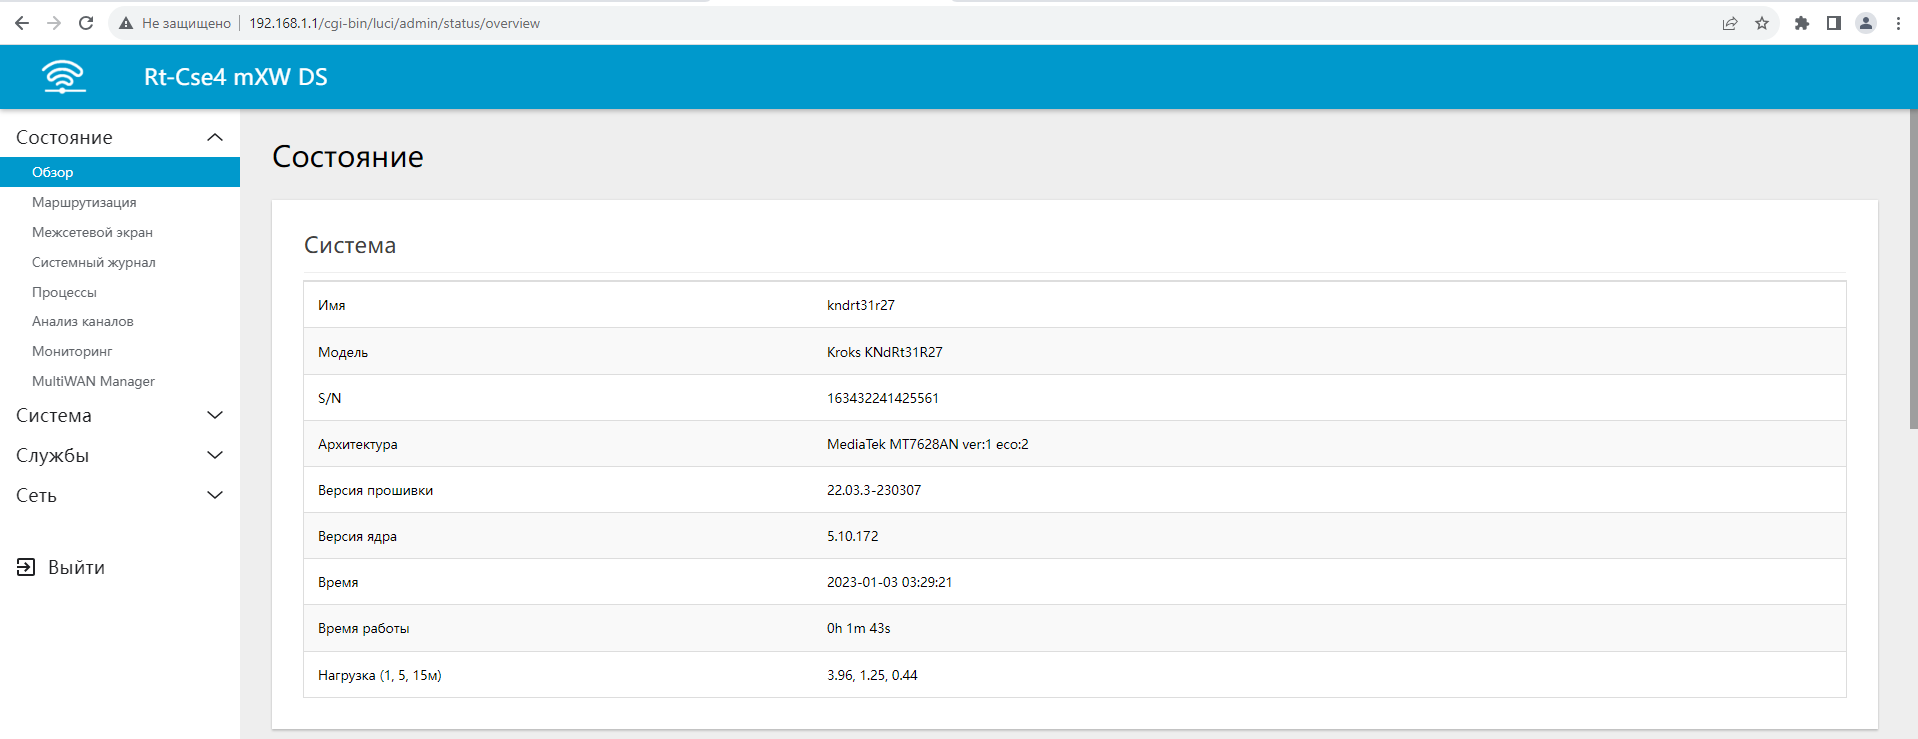Open Системный журнал in the sidebar
Screen dimensions: 1918x739
(x=93, y=262)
